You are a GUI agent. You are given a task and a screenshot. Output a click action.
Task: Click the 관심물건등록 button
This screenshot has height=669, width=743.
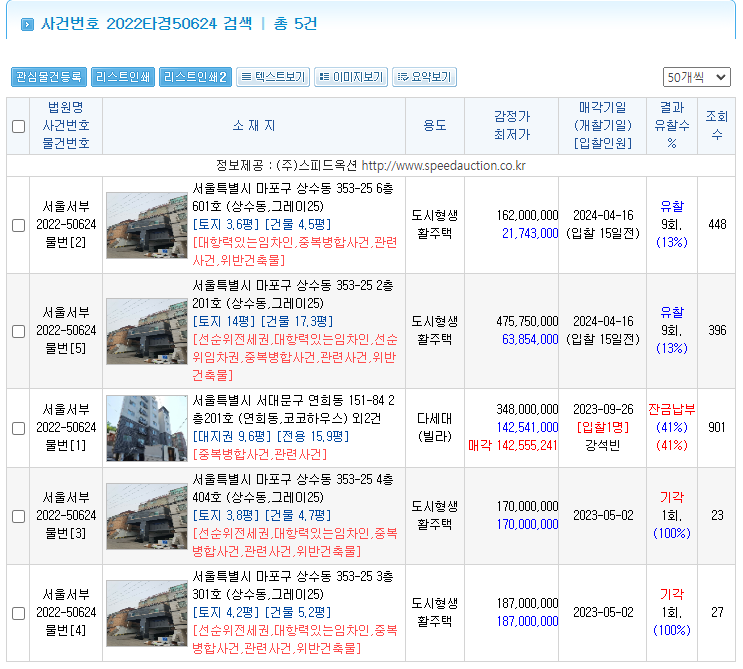click(x=49, y=77)
